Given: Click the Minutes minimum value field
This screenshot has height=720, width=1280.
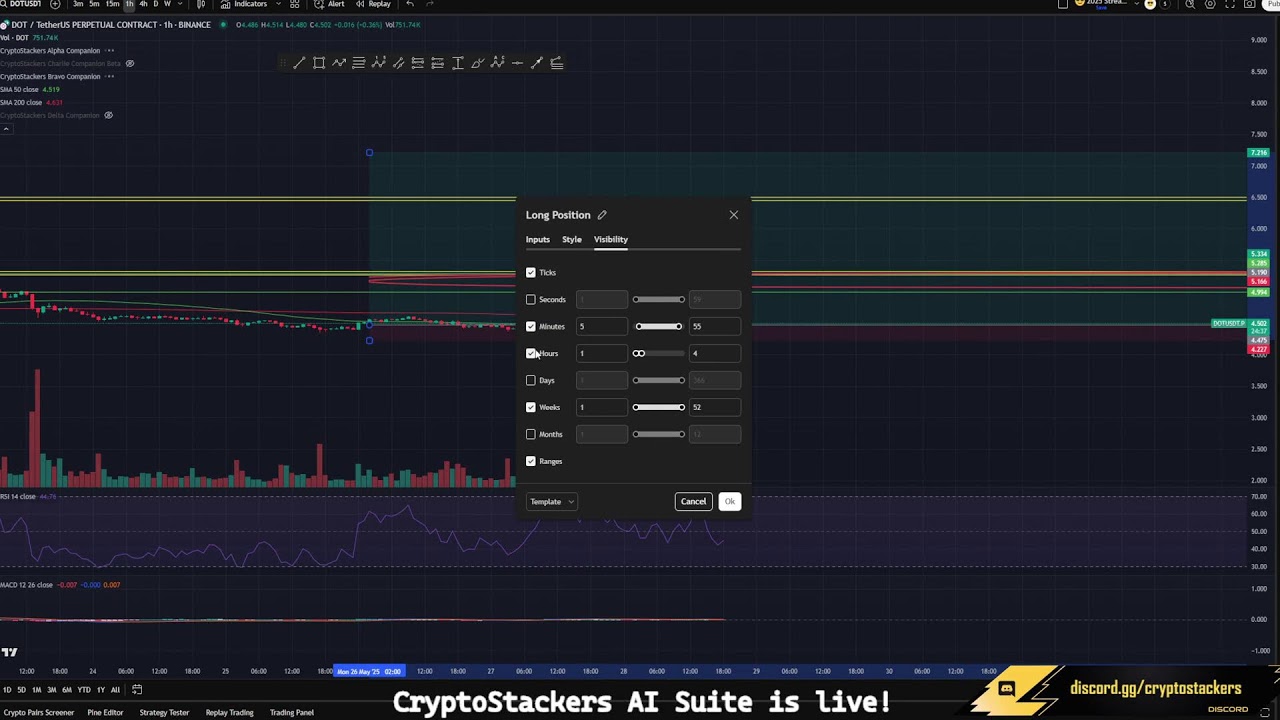Looking at the screenshot, I should coord(602,326).
